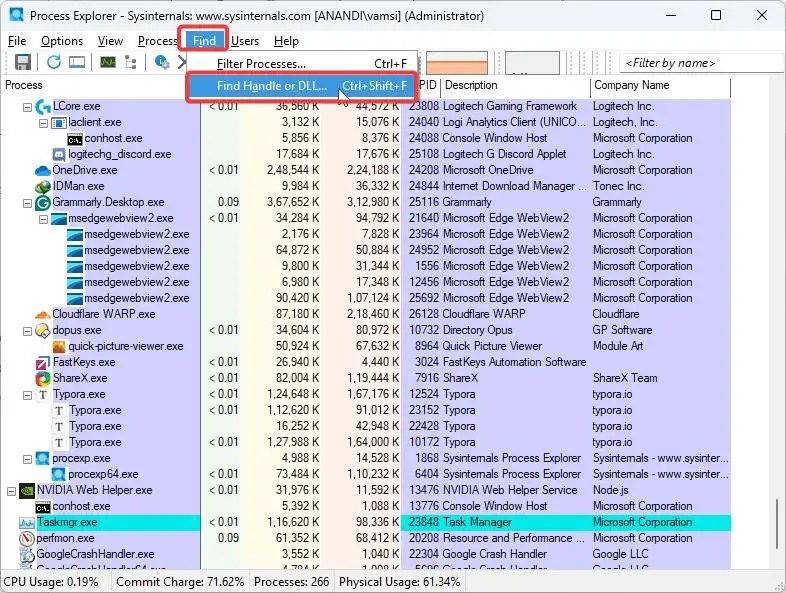
Task: Click the quick-picture-viewer.exe icon
Action: coord(59,346)
